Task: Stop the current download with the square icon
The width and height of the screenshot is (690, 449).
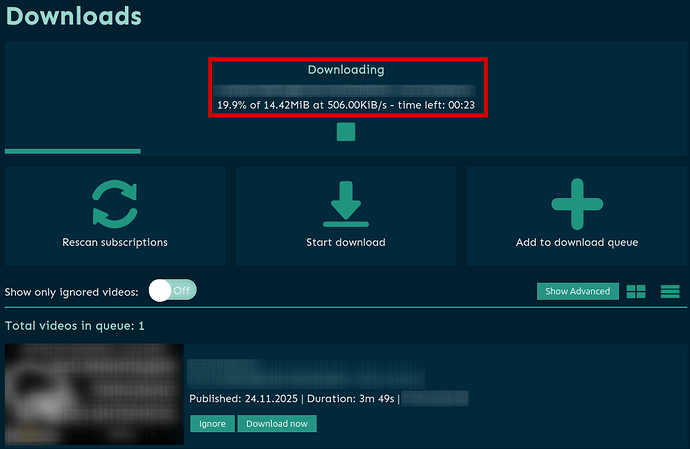Action: pos(346,132)
